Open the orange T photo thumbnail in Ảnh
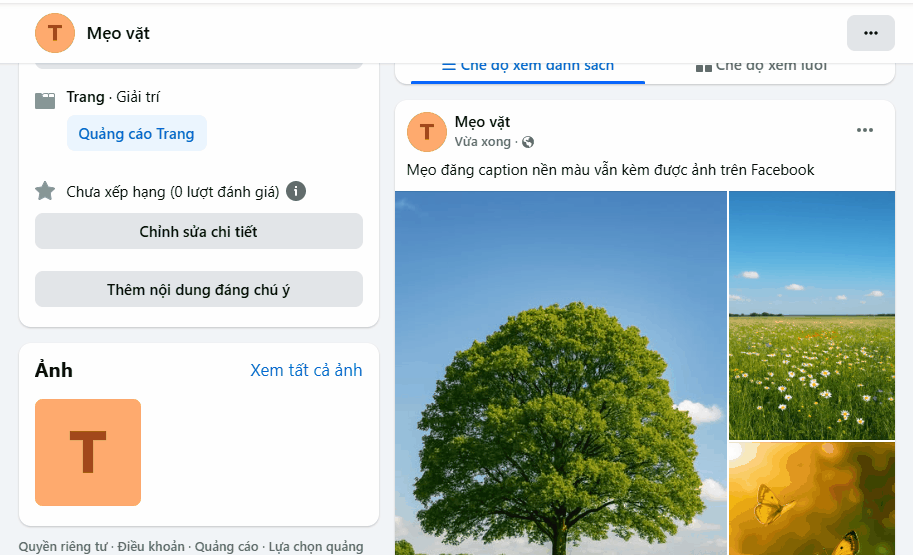 tap(88, 453)
